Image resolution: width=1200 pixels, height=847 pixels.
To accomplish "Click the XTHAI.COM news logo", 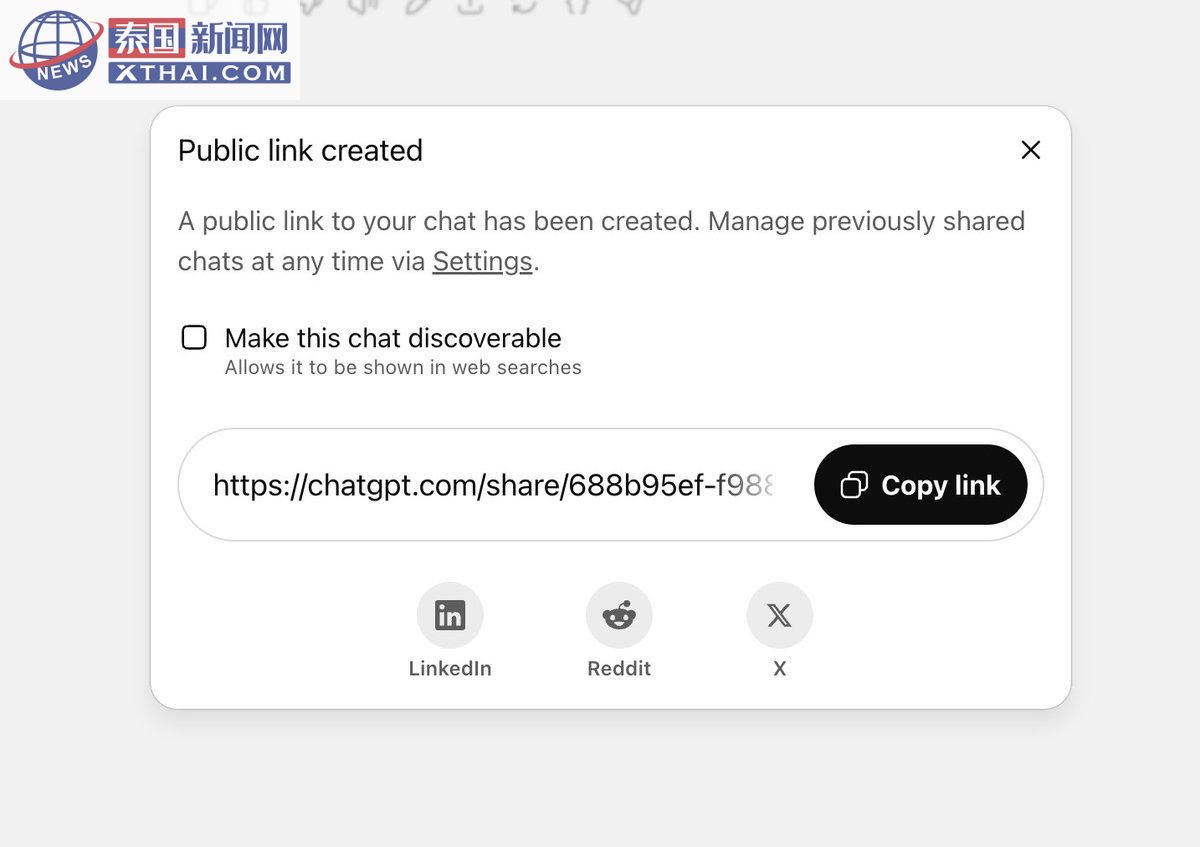I will [150, 50].
